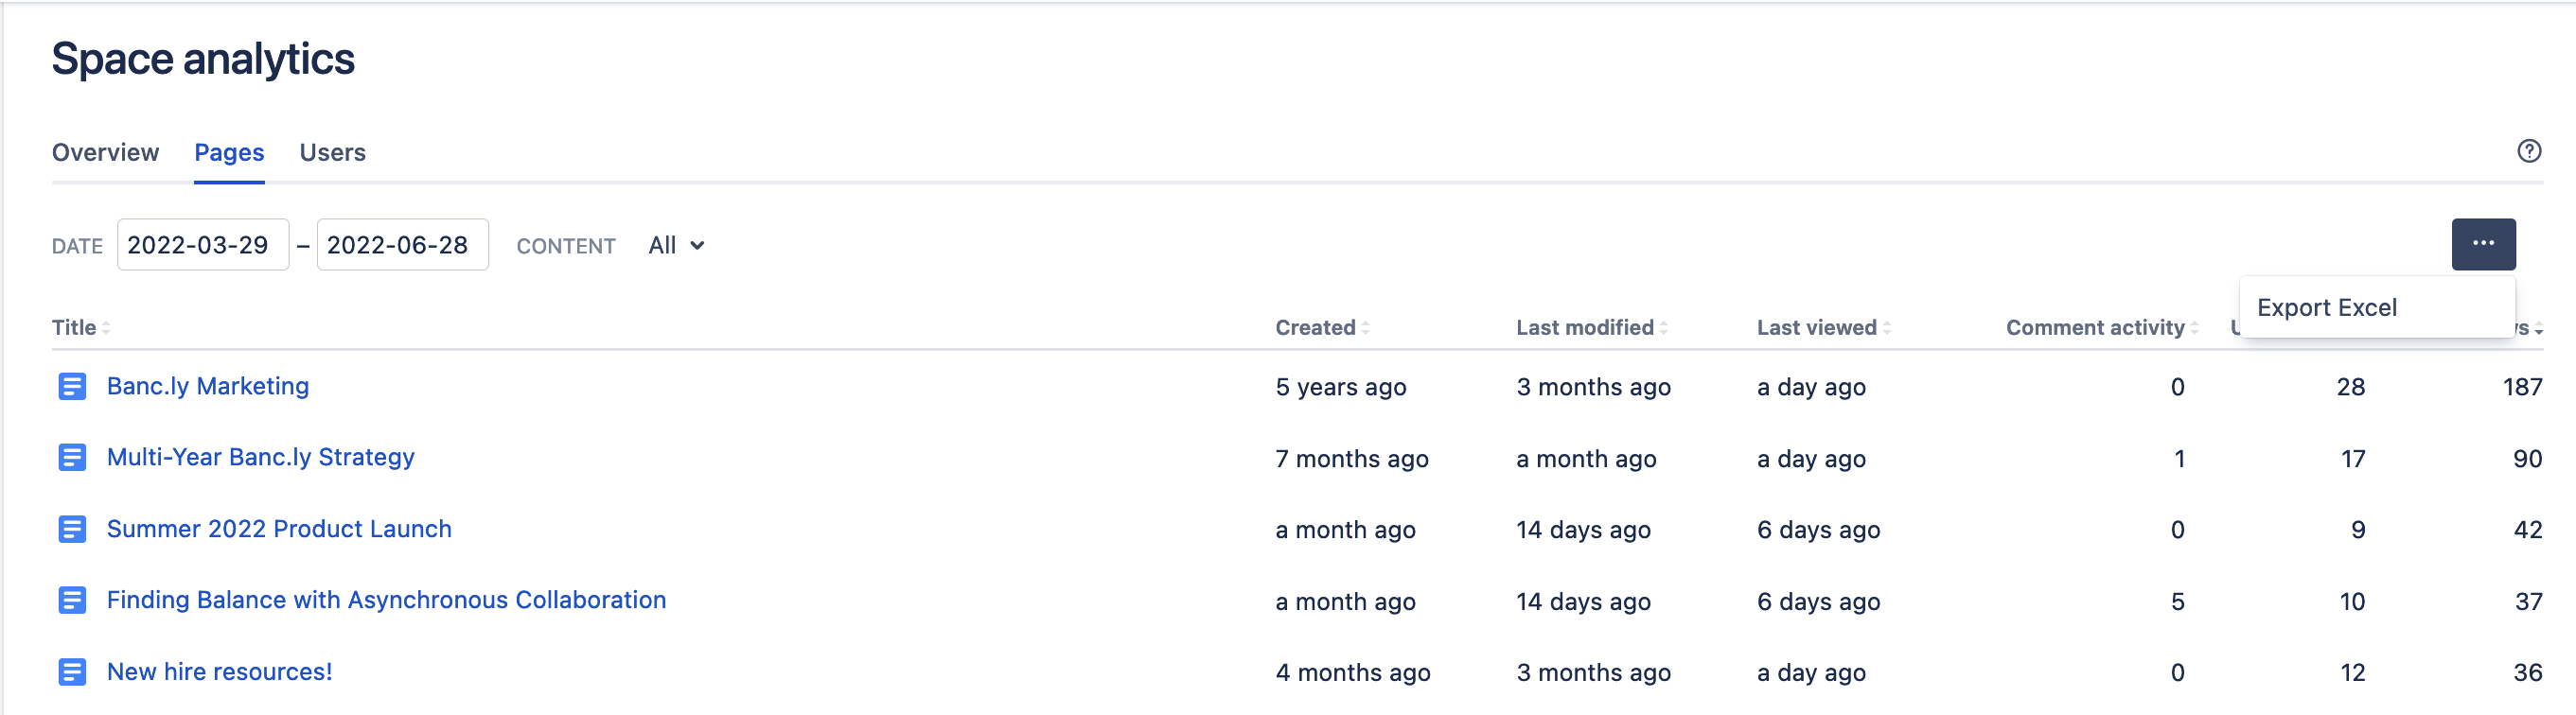Image resolution: width=2576 pixels, height=715 pixels.
Task: Switch to the Users tab
Action: [x=332, y=152]
